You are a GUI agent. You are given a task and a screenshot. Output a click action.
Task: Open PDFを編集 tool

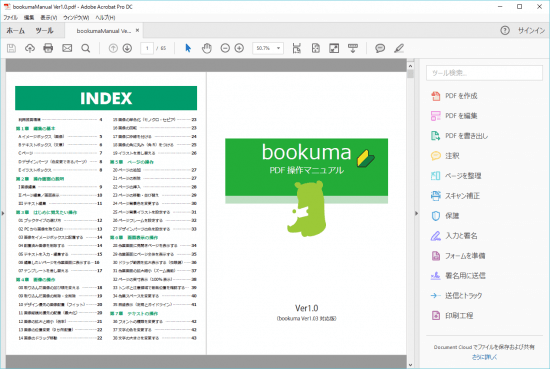454,116
